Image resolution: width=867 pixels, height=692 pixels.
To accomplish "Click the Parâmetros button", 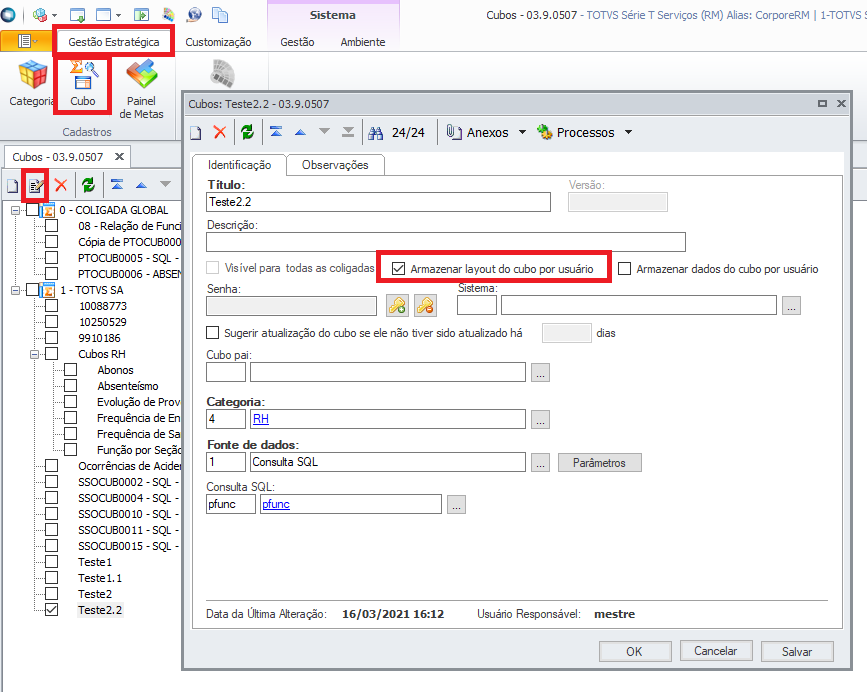I will tap(599, 463).
